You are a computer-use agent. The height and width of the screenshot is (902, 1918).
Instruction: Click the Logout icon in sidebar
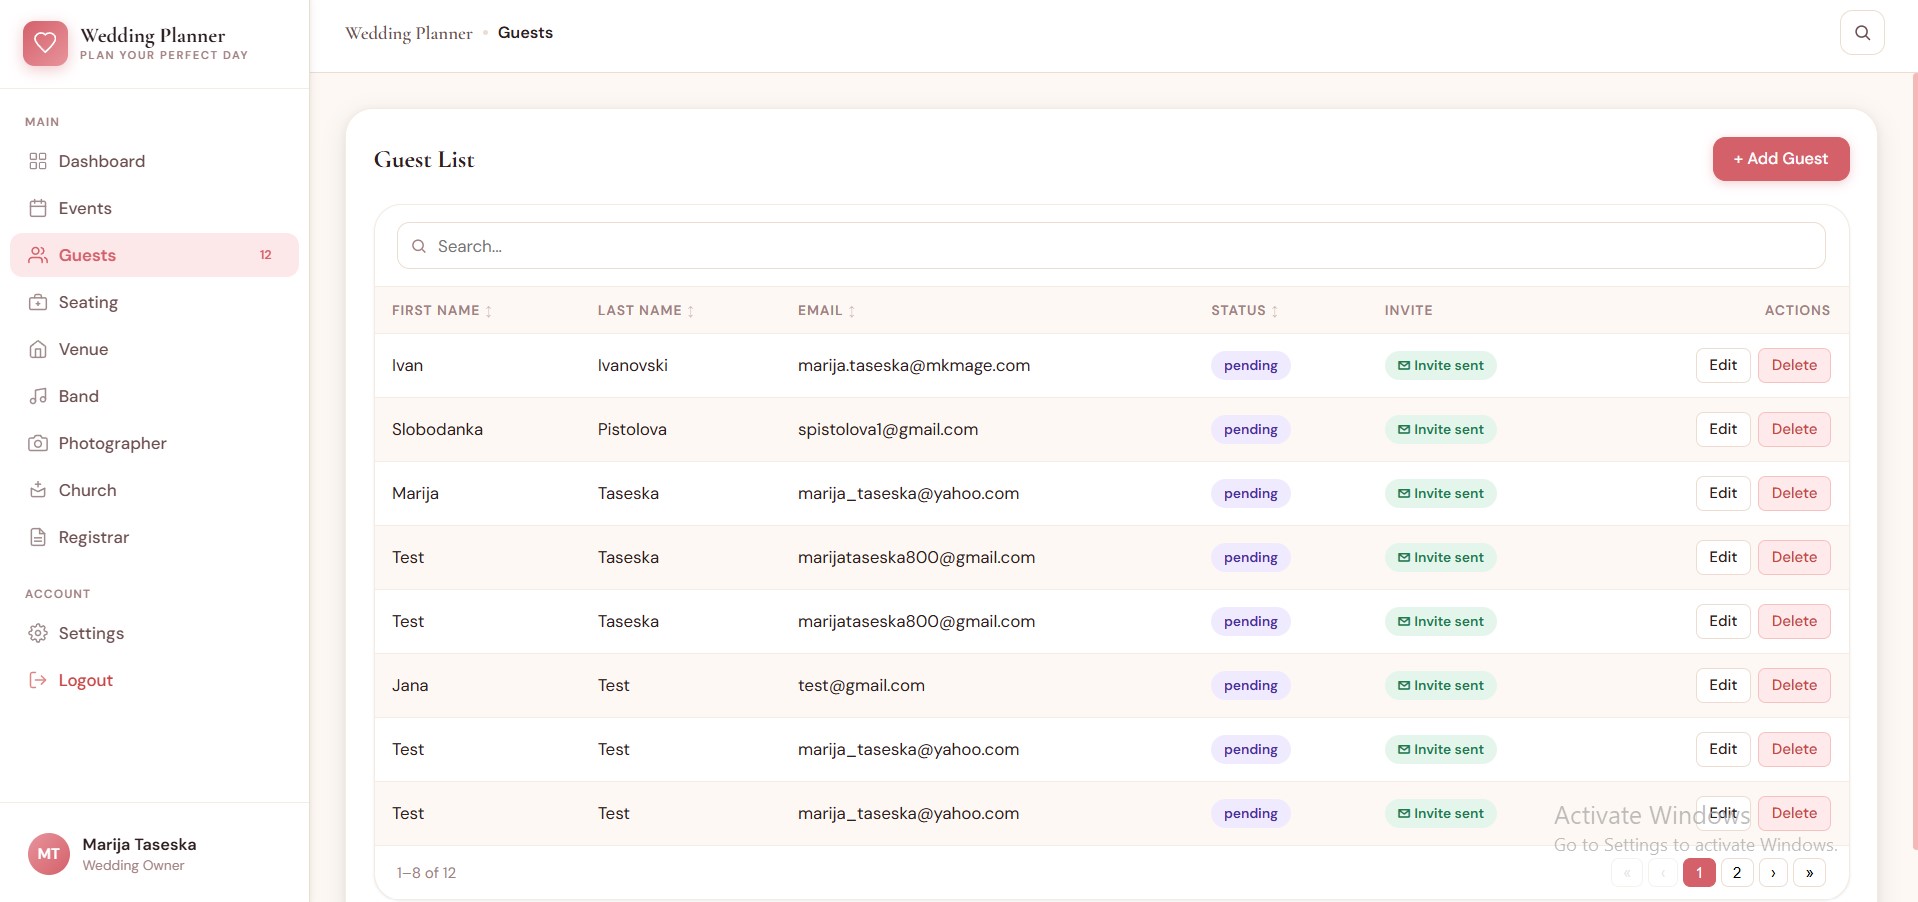click(x=38, y=680)
